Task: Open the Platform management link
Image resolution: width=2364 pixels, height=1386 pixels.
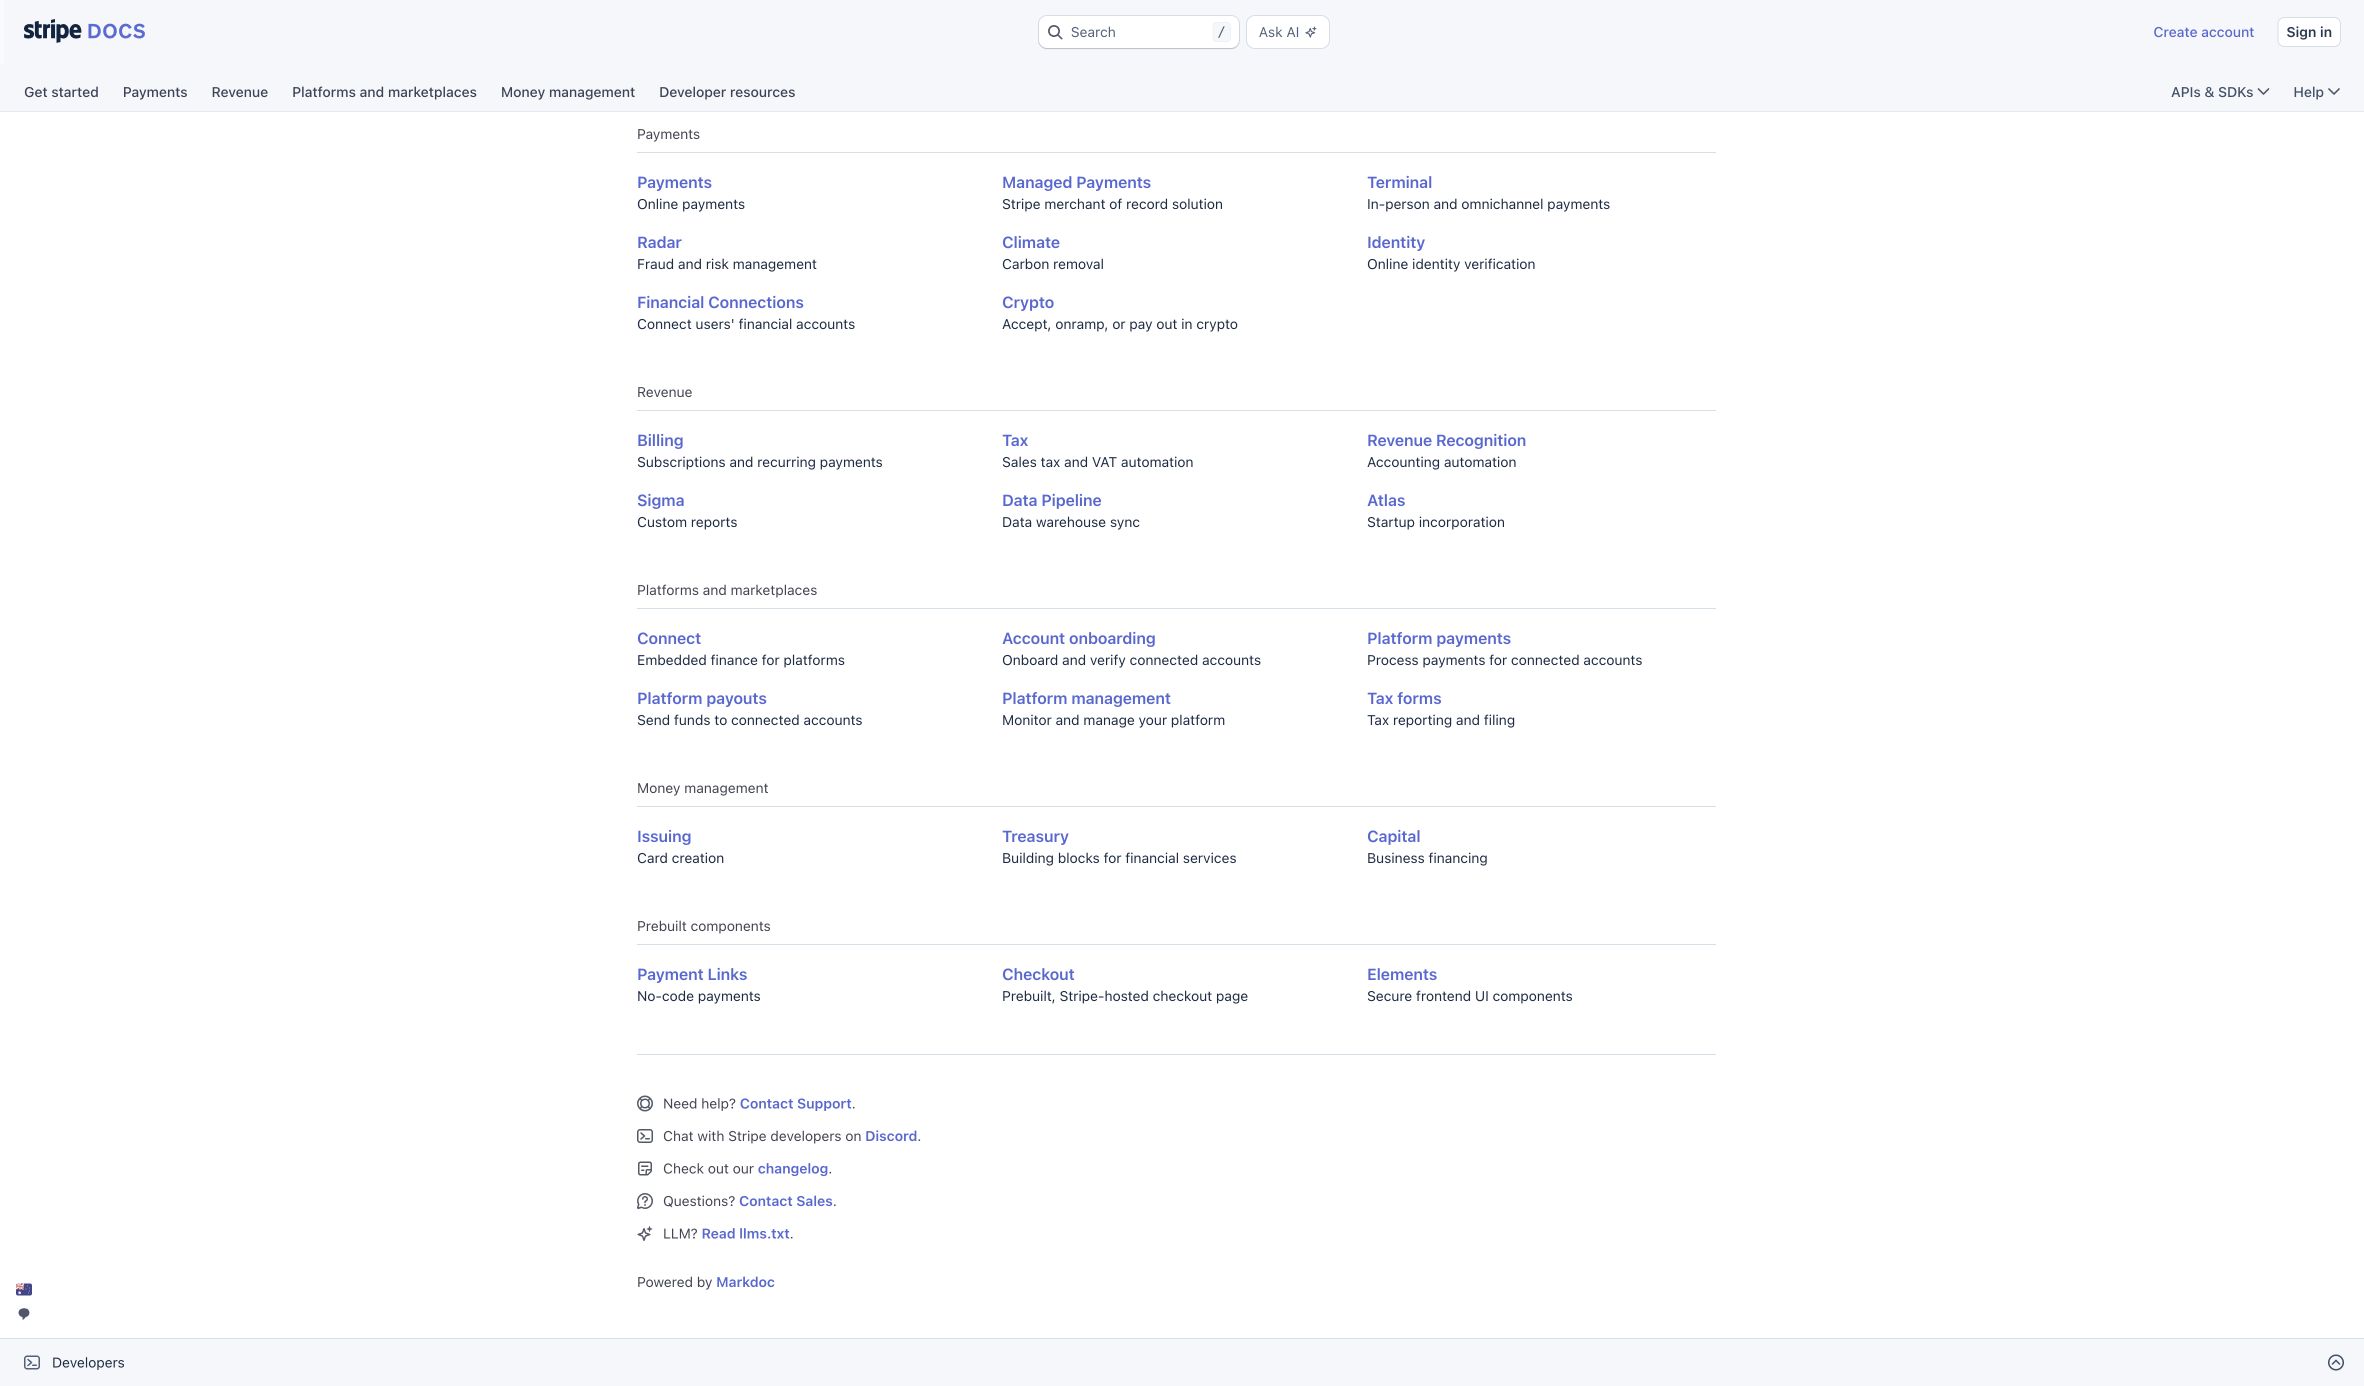Action: (x=1086, y=698)
